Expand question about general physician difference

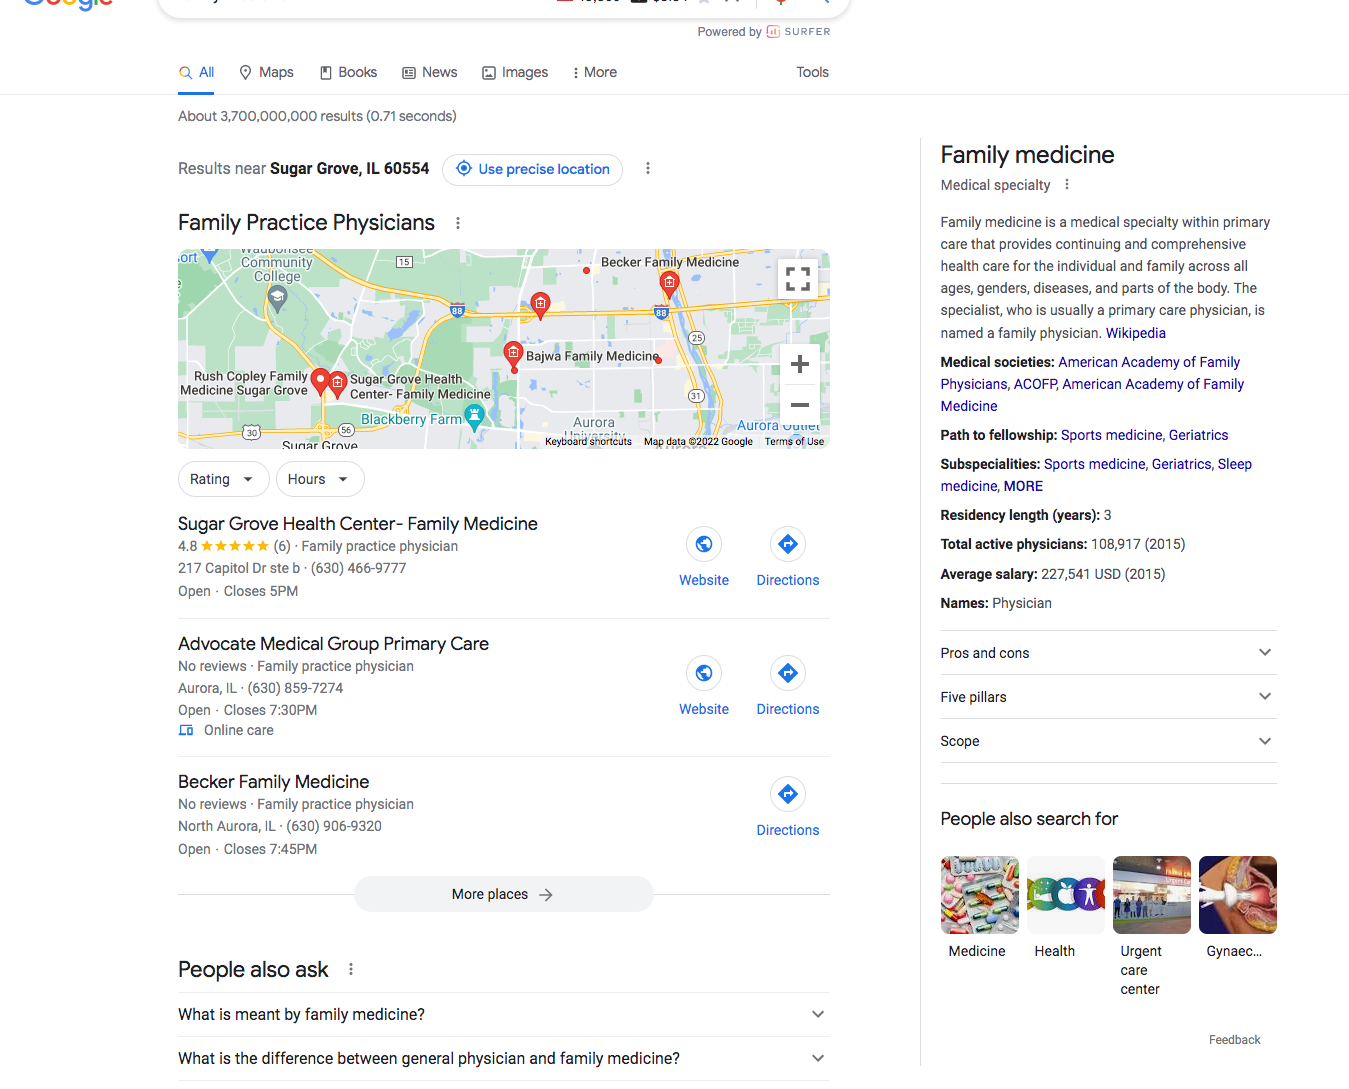click(x=504, y=1058)
